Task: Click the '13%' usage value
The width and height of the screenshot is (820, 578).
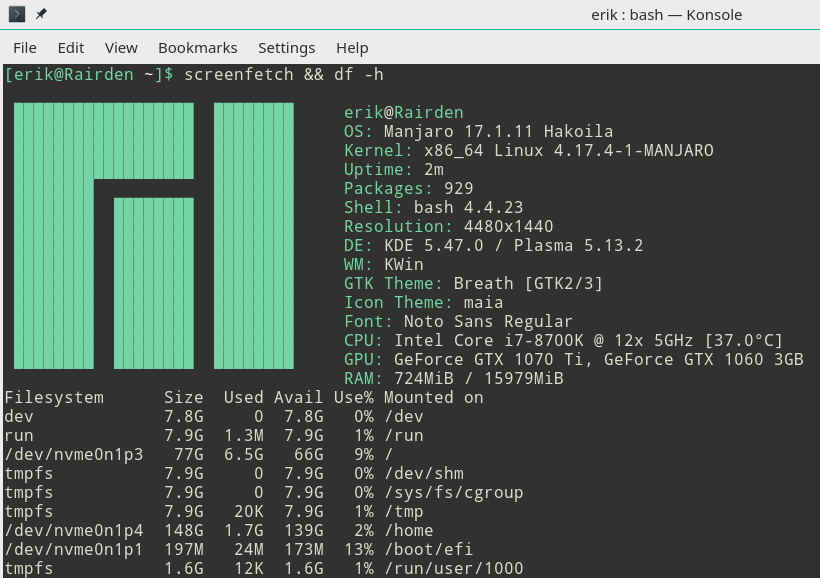Action: click(359, 550)
